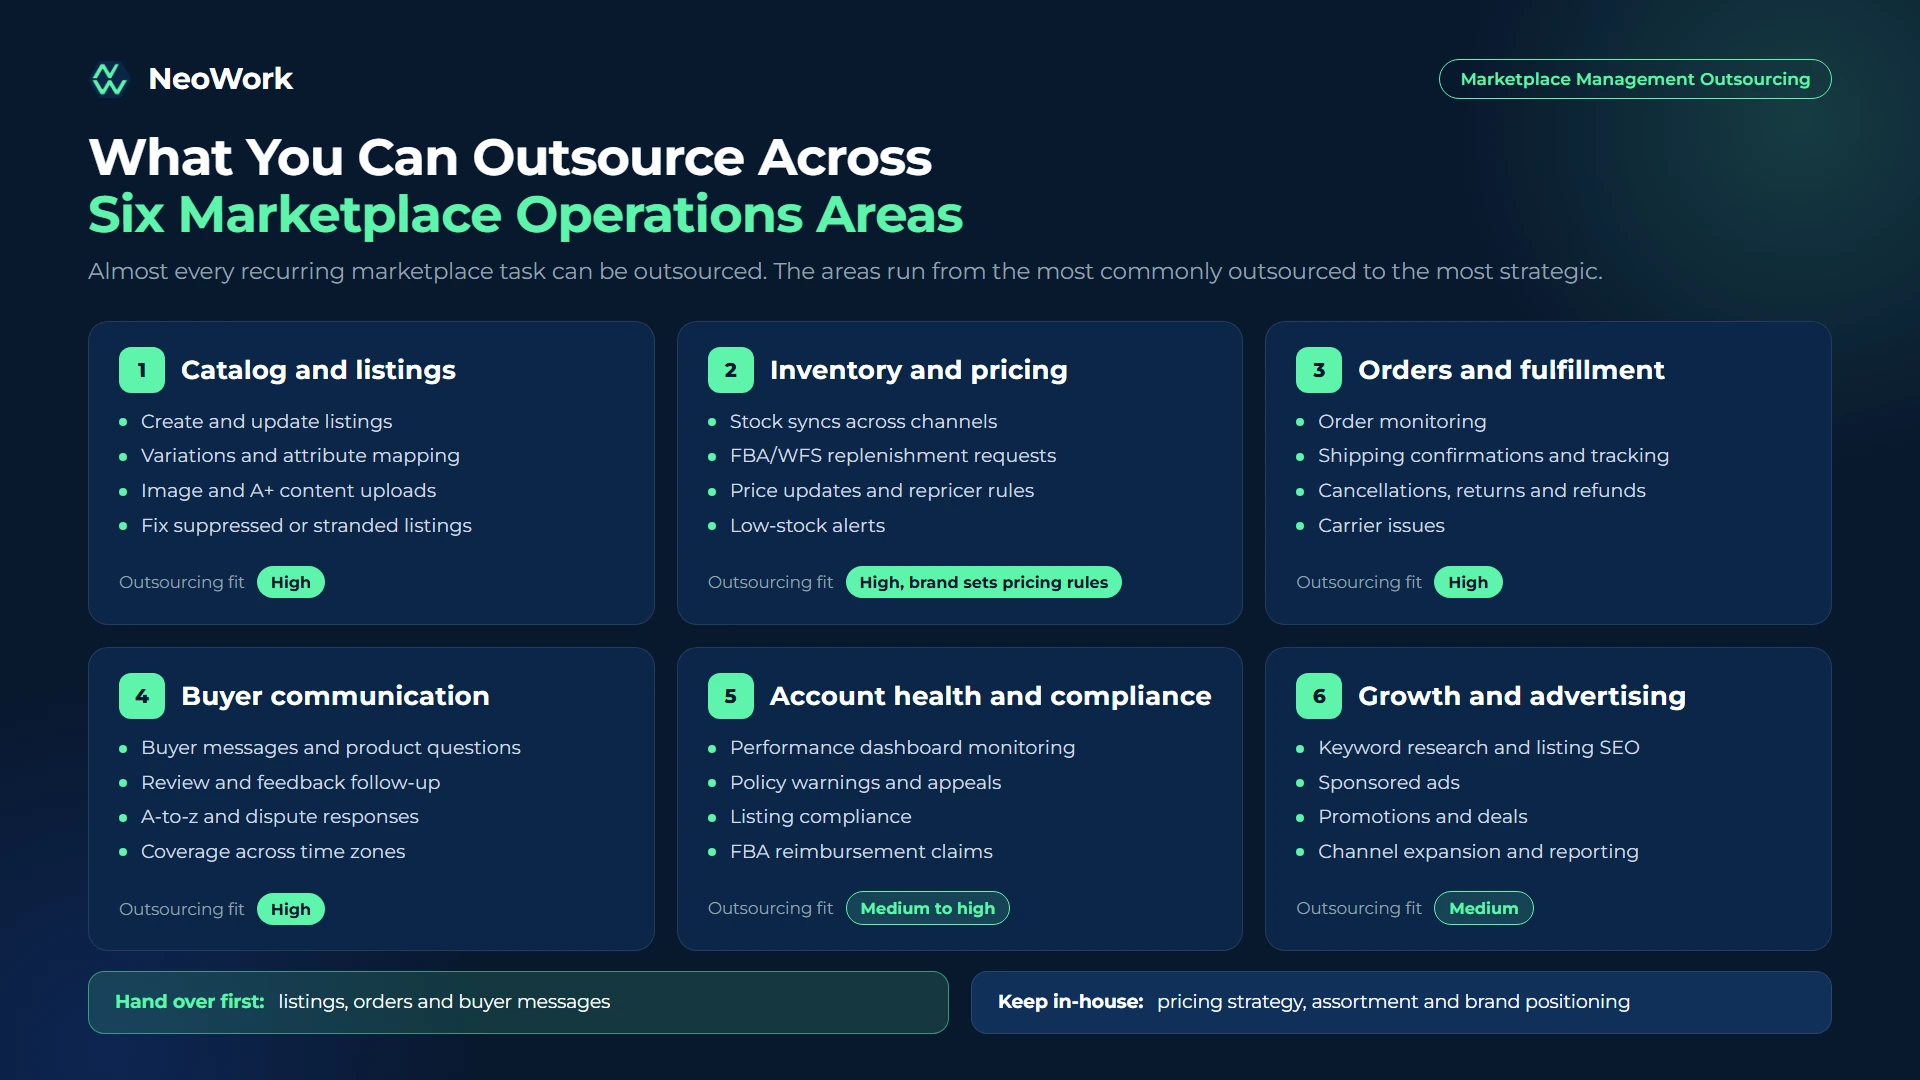1920x1080 pixels.
Task: Select the 'Inventory and pricing' heading
Action: click(x=919, y=370)
